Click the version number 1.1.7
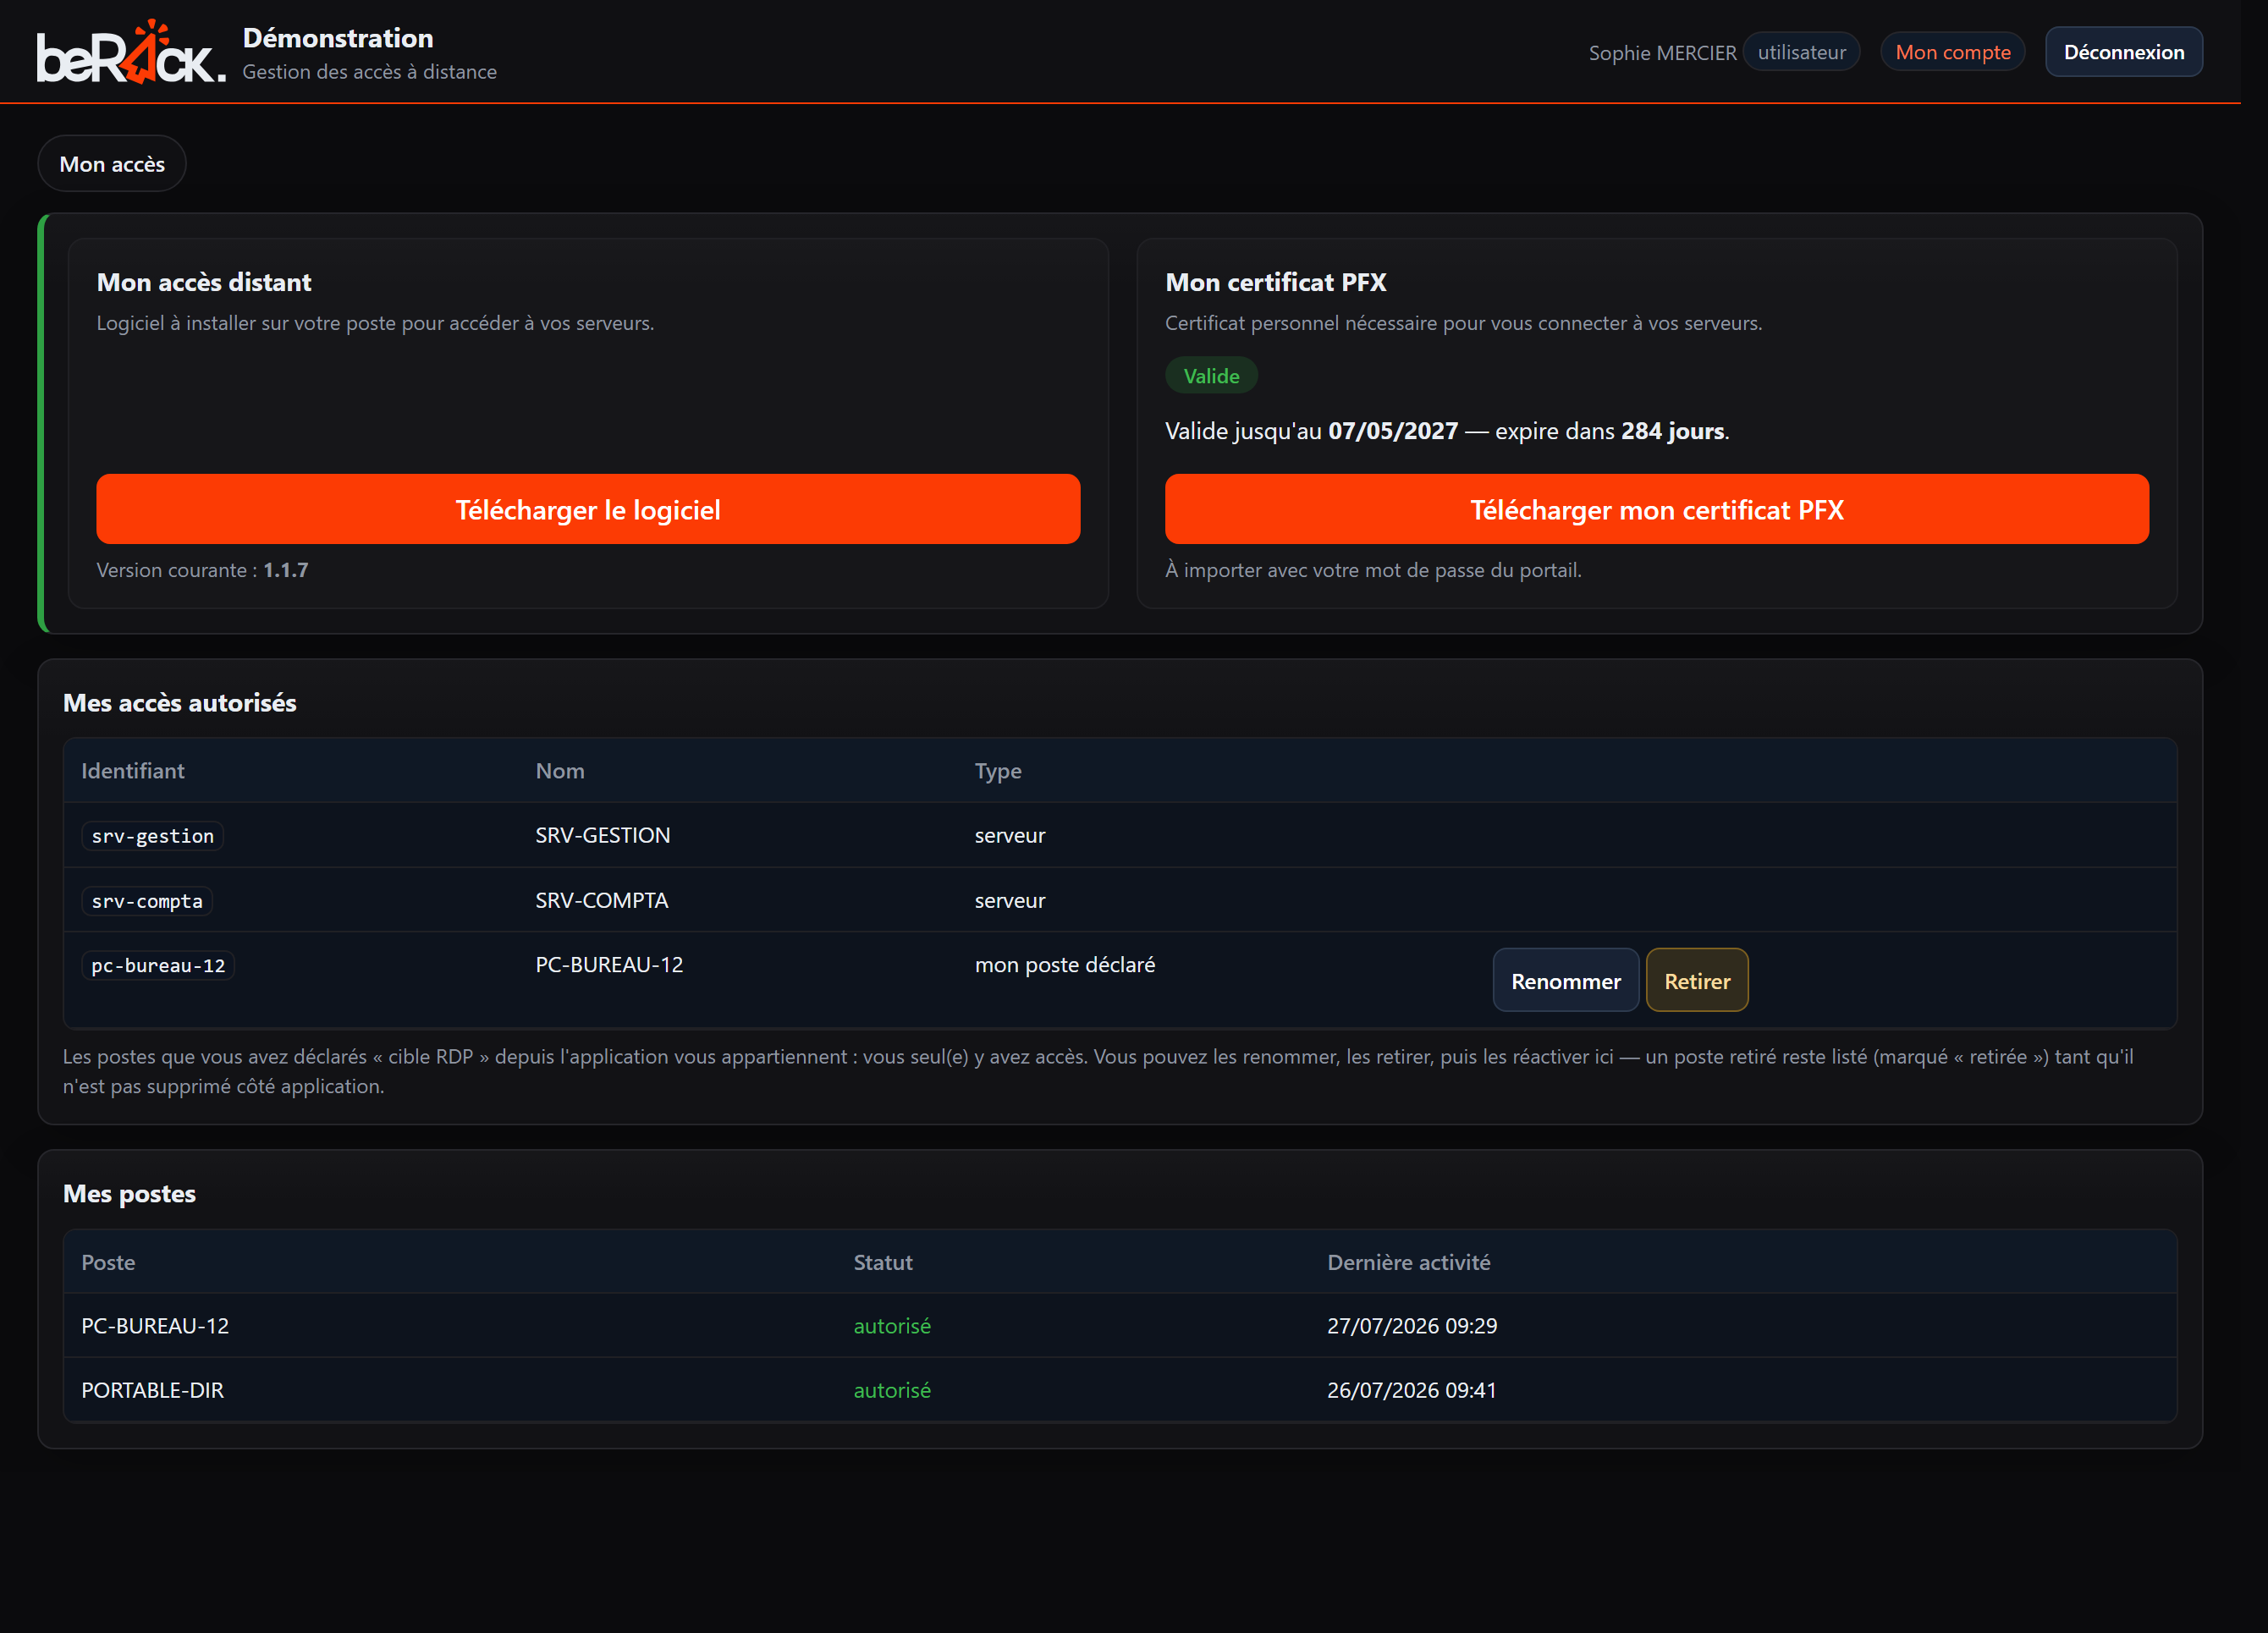The height and width of the screenshot is (1633, 2268). [286, 570]
